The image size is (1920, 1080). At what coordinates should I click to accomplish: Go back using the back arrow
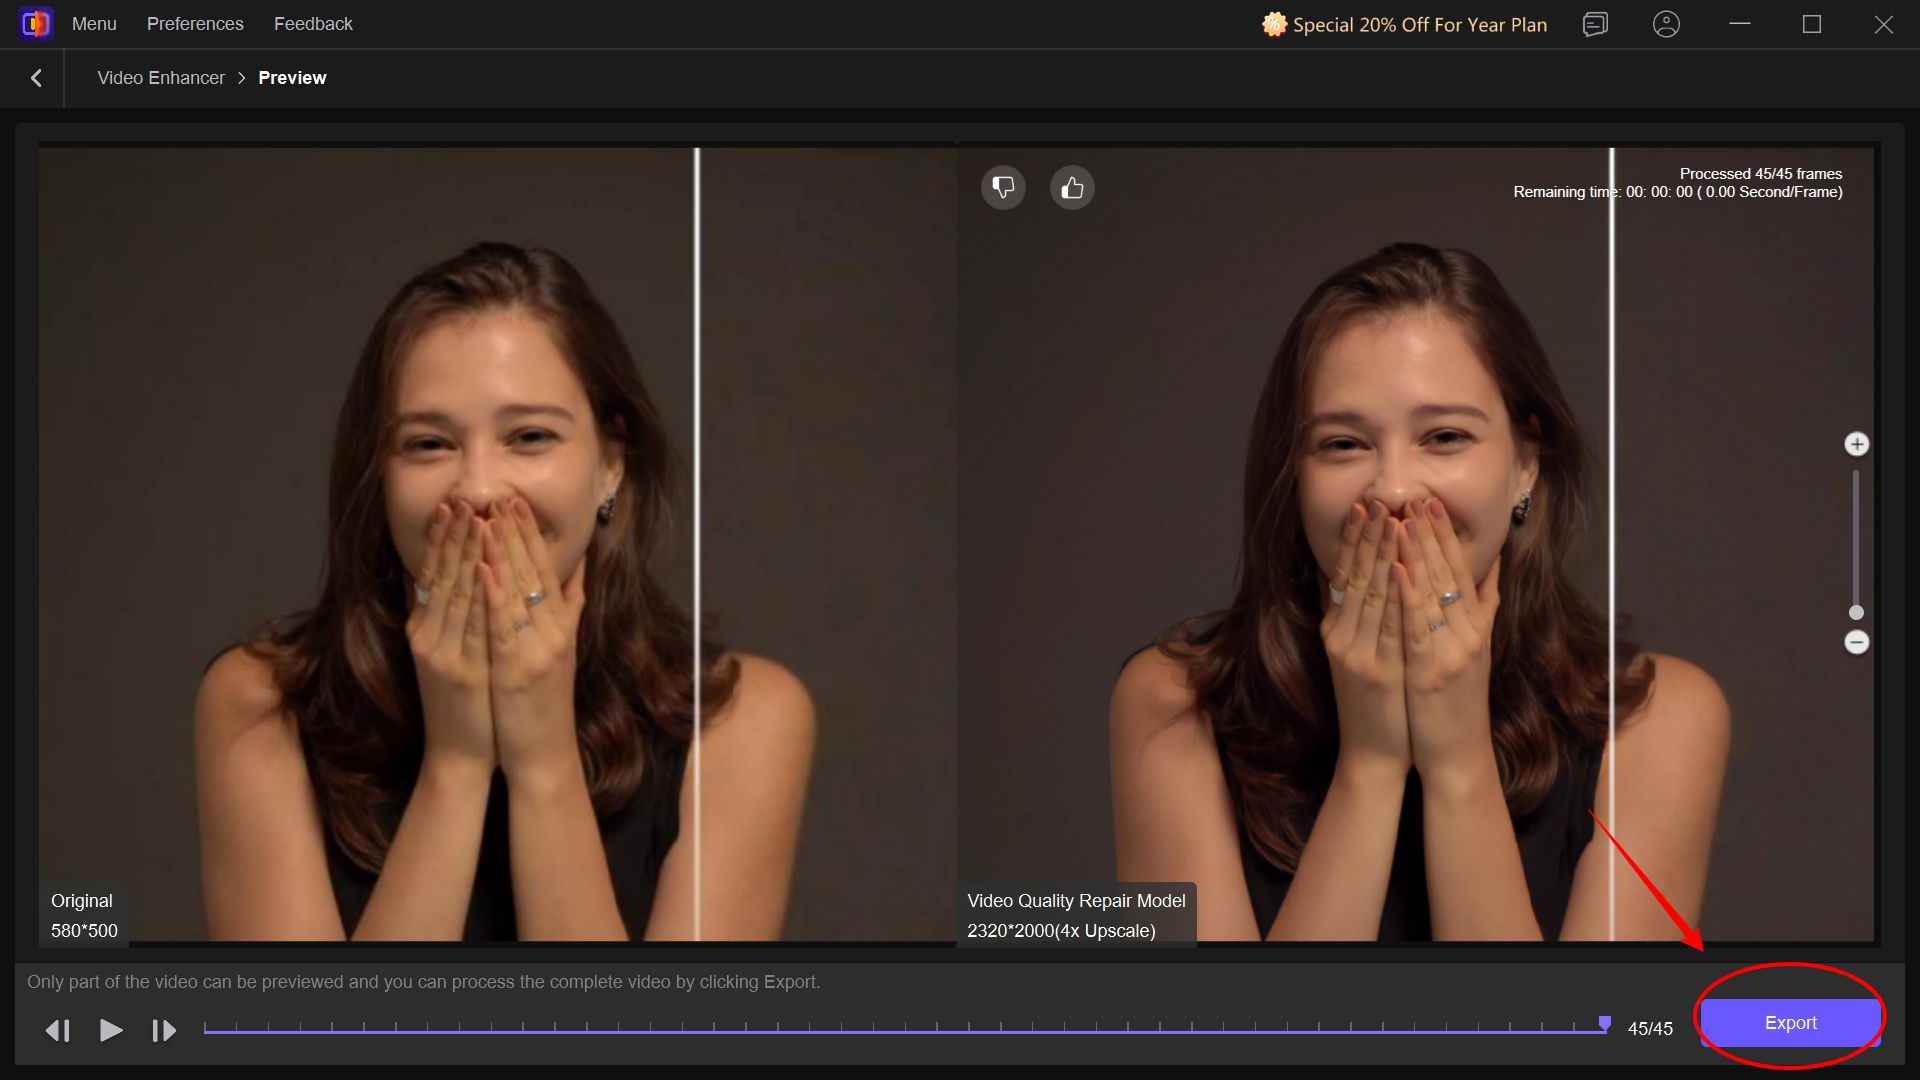pyautogui.click(x=36, y=77)
